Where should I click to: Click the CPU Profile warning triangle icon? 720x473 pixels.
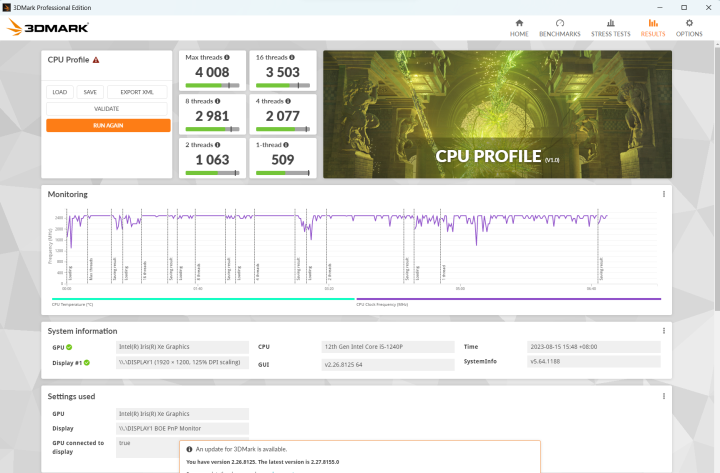click(96, 60)
